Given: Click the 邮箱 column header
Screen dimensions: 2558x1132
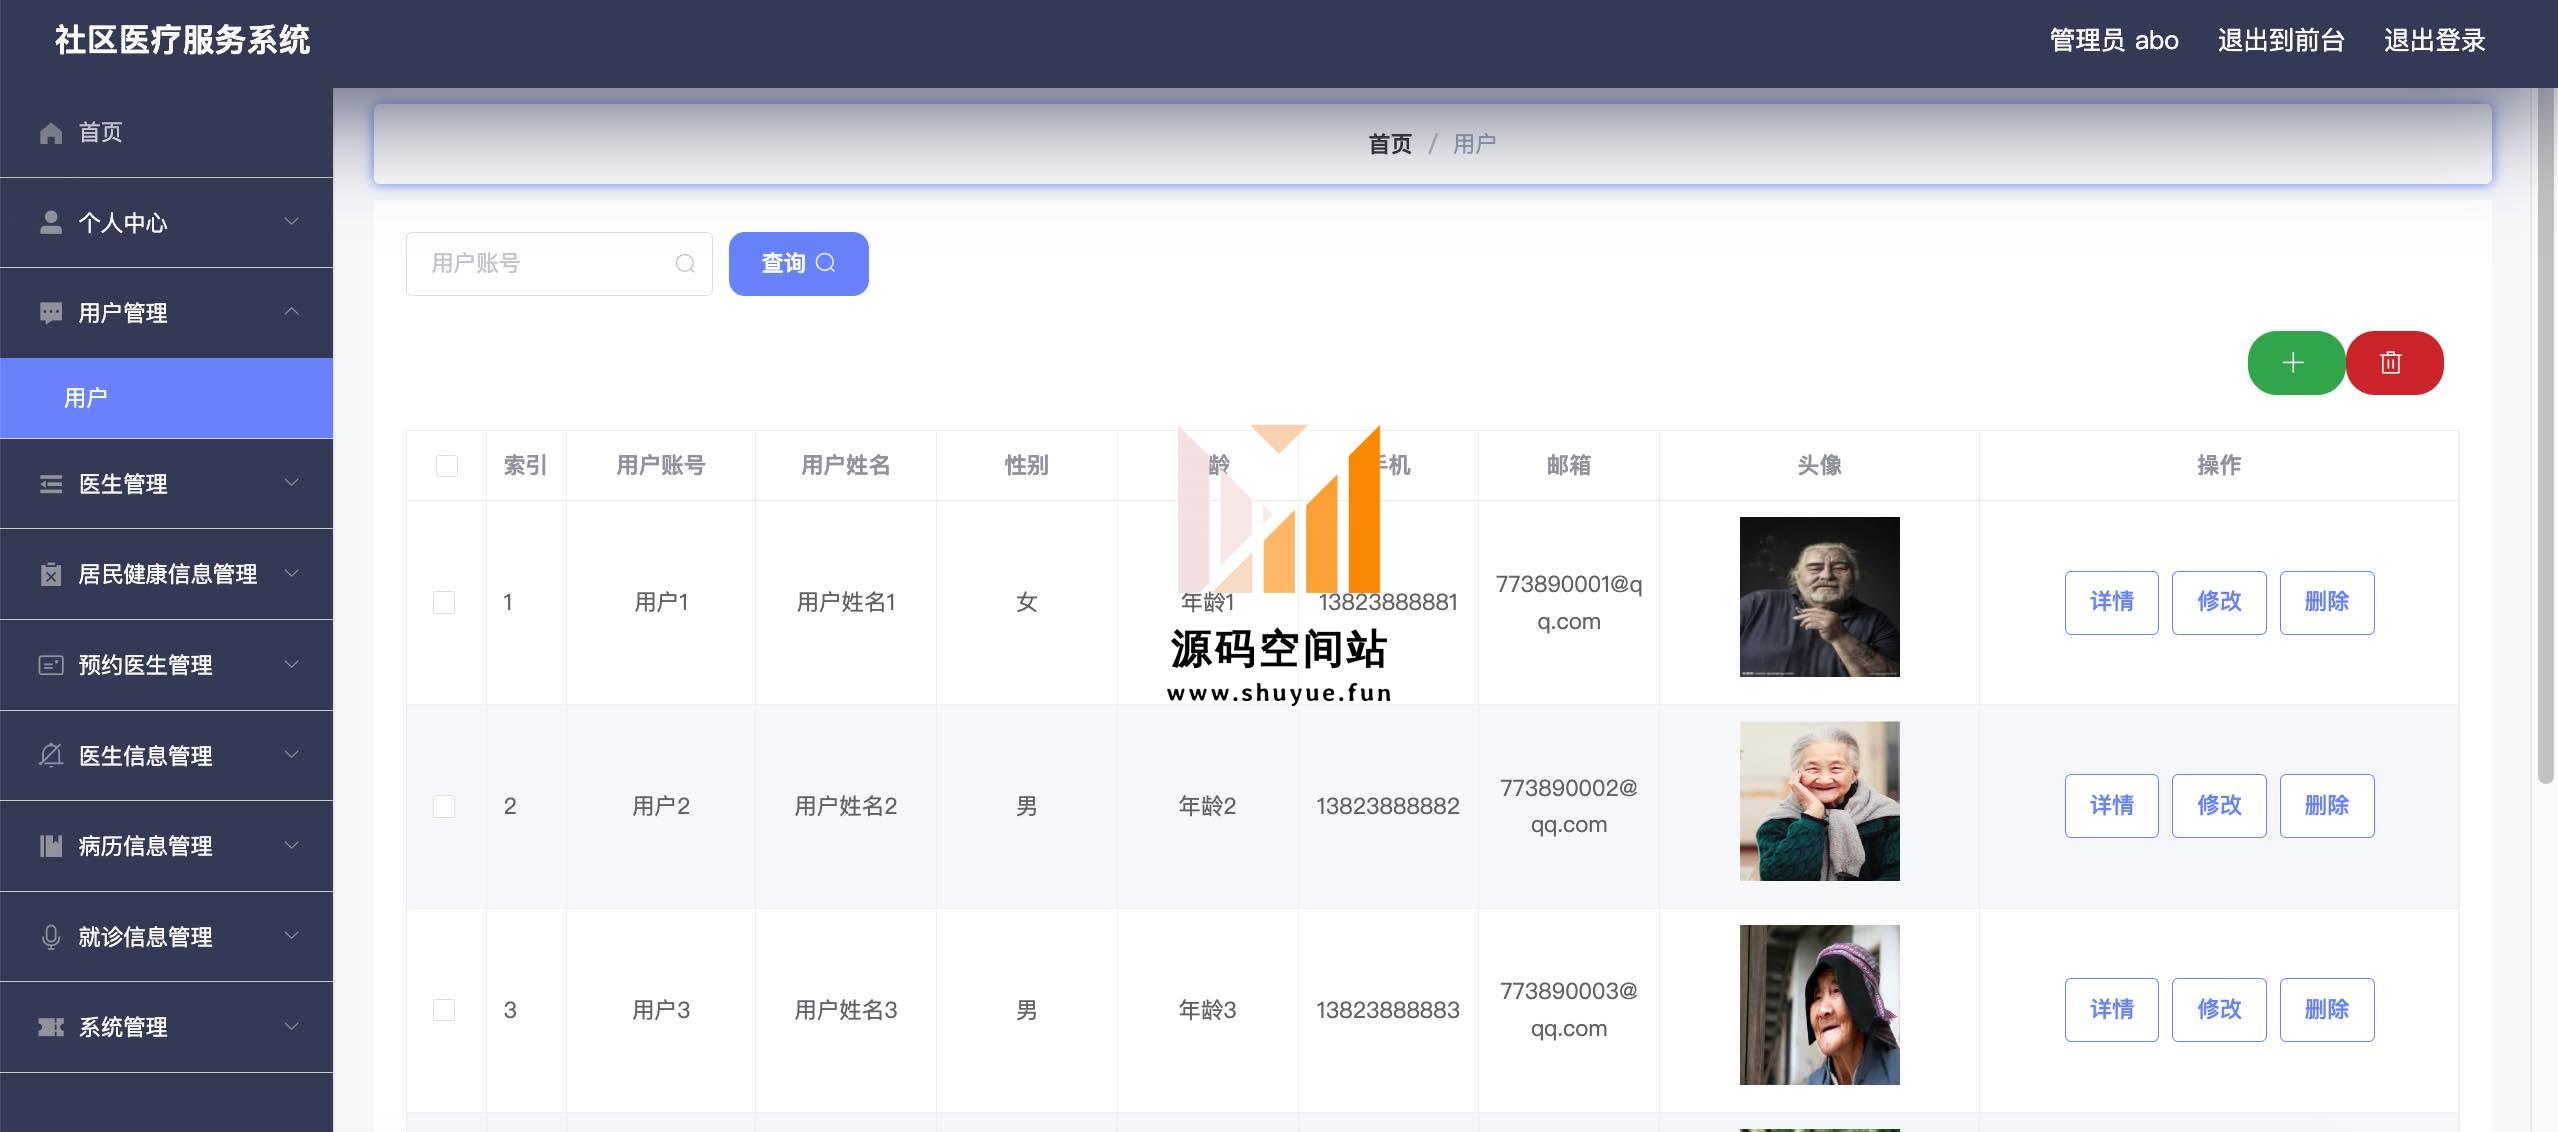Looking at the screenshot, I should [x=1568, y=466].
